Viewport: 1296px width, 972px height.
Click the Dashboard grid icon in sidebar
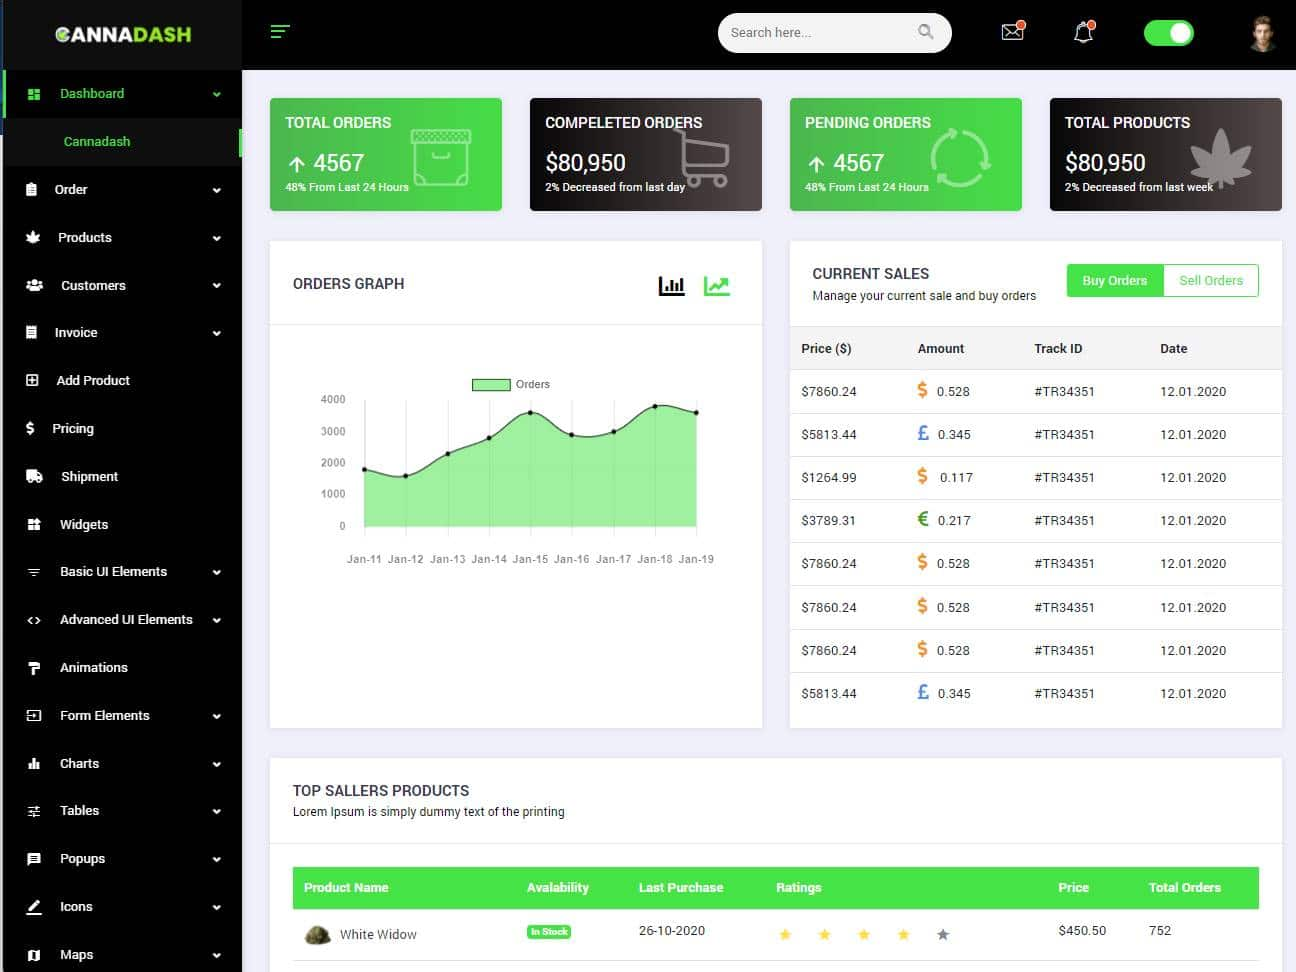34,94
